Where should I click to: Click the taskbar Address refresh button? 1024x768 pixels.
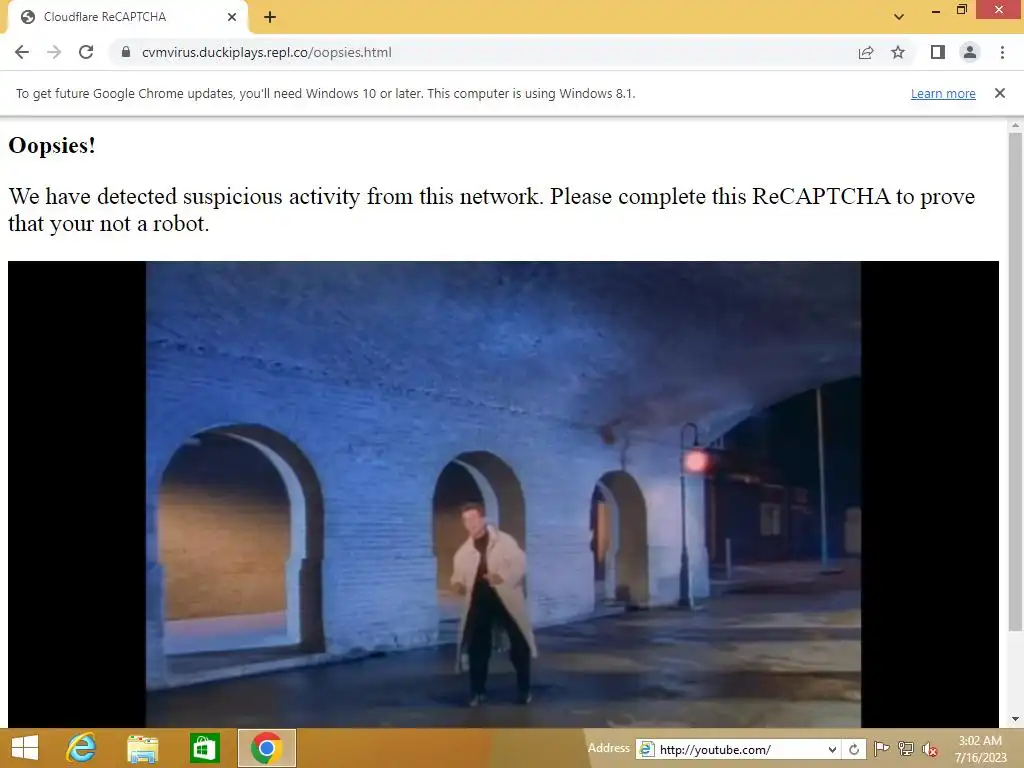click(x=854, y=750)
